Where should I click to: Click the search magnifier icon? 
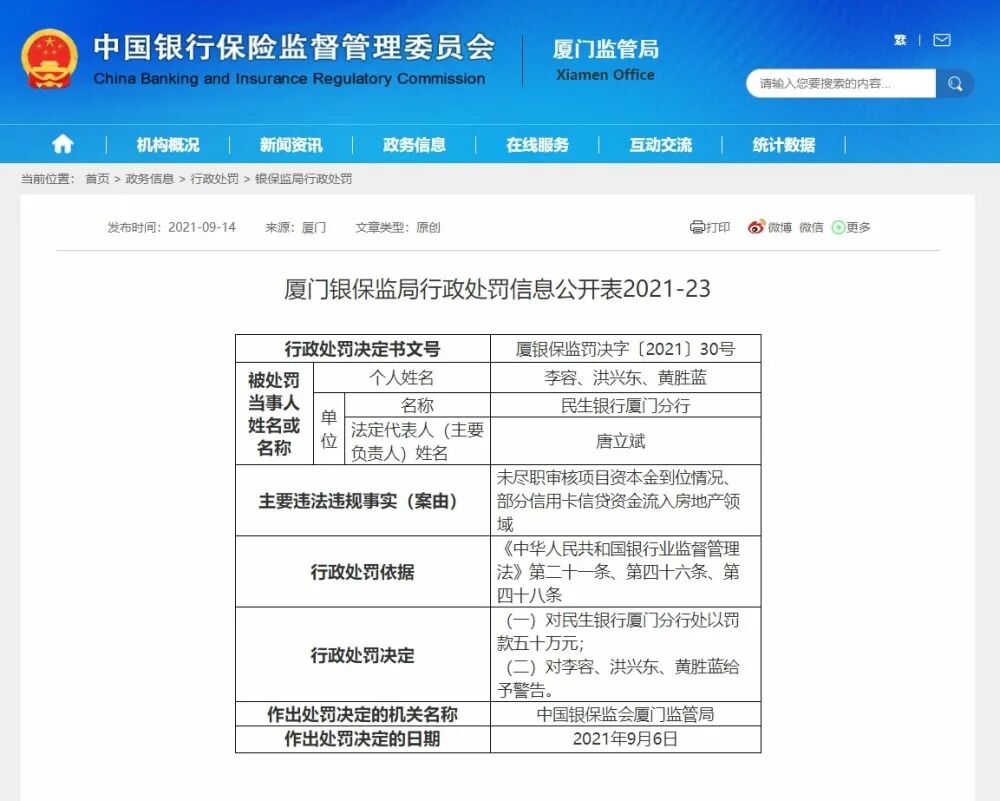point(954,84)
